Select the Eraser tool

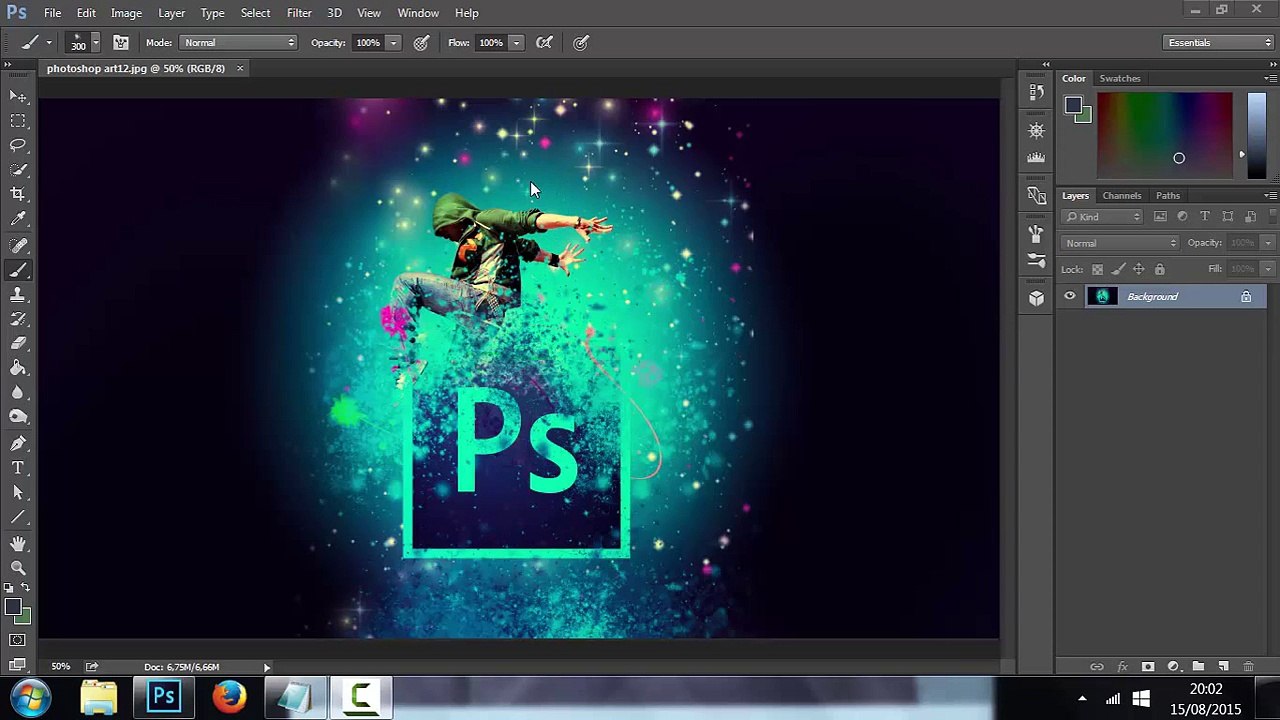(18, 343)
